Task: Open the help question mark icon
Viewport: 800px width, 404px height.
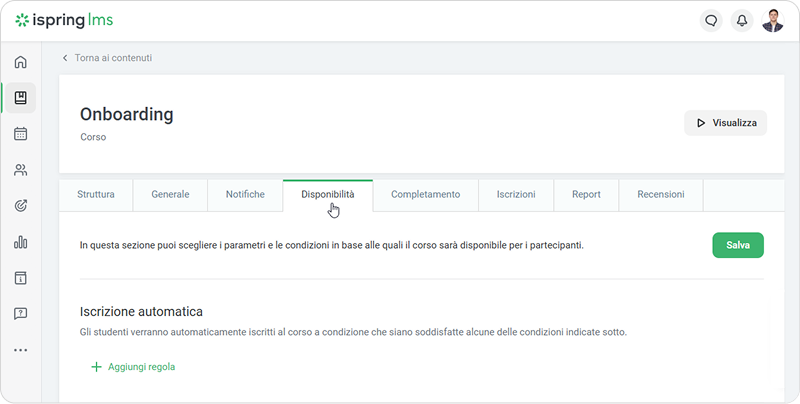Action: click(20, 313)
